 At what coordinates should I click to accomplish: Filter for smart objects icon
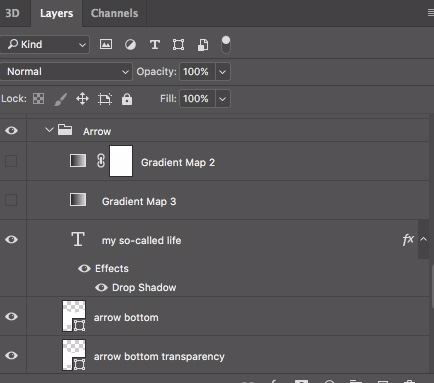(x=203, y=45)
